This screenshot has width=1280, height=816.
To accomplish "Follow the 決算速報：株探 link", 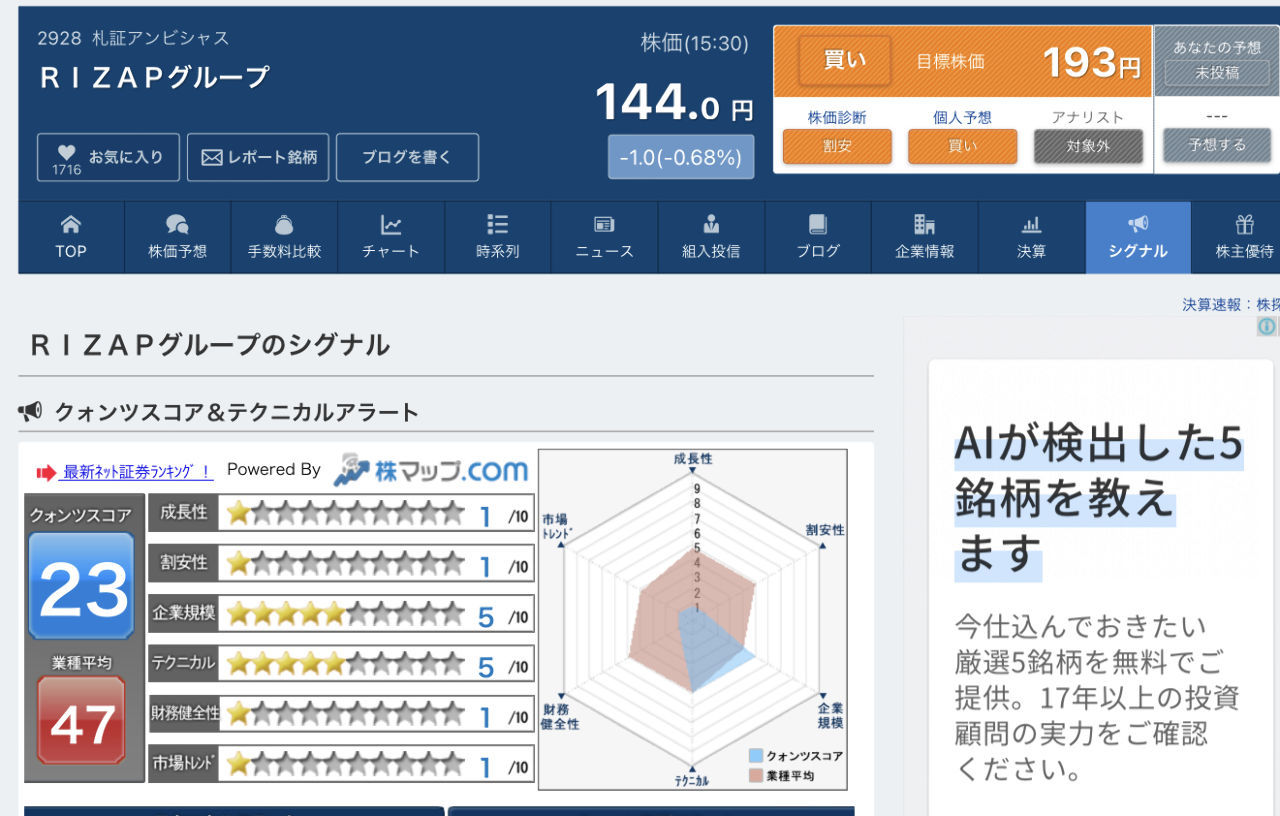I will coord(1227,304).
